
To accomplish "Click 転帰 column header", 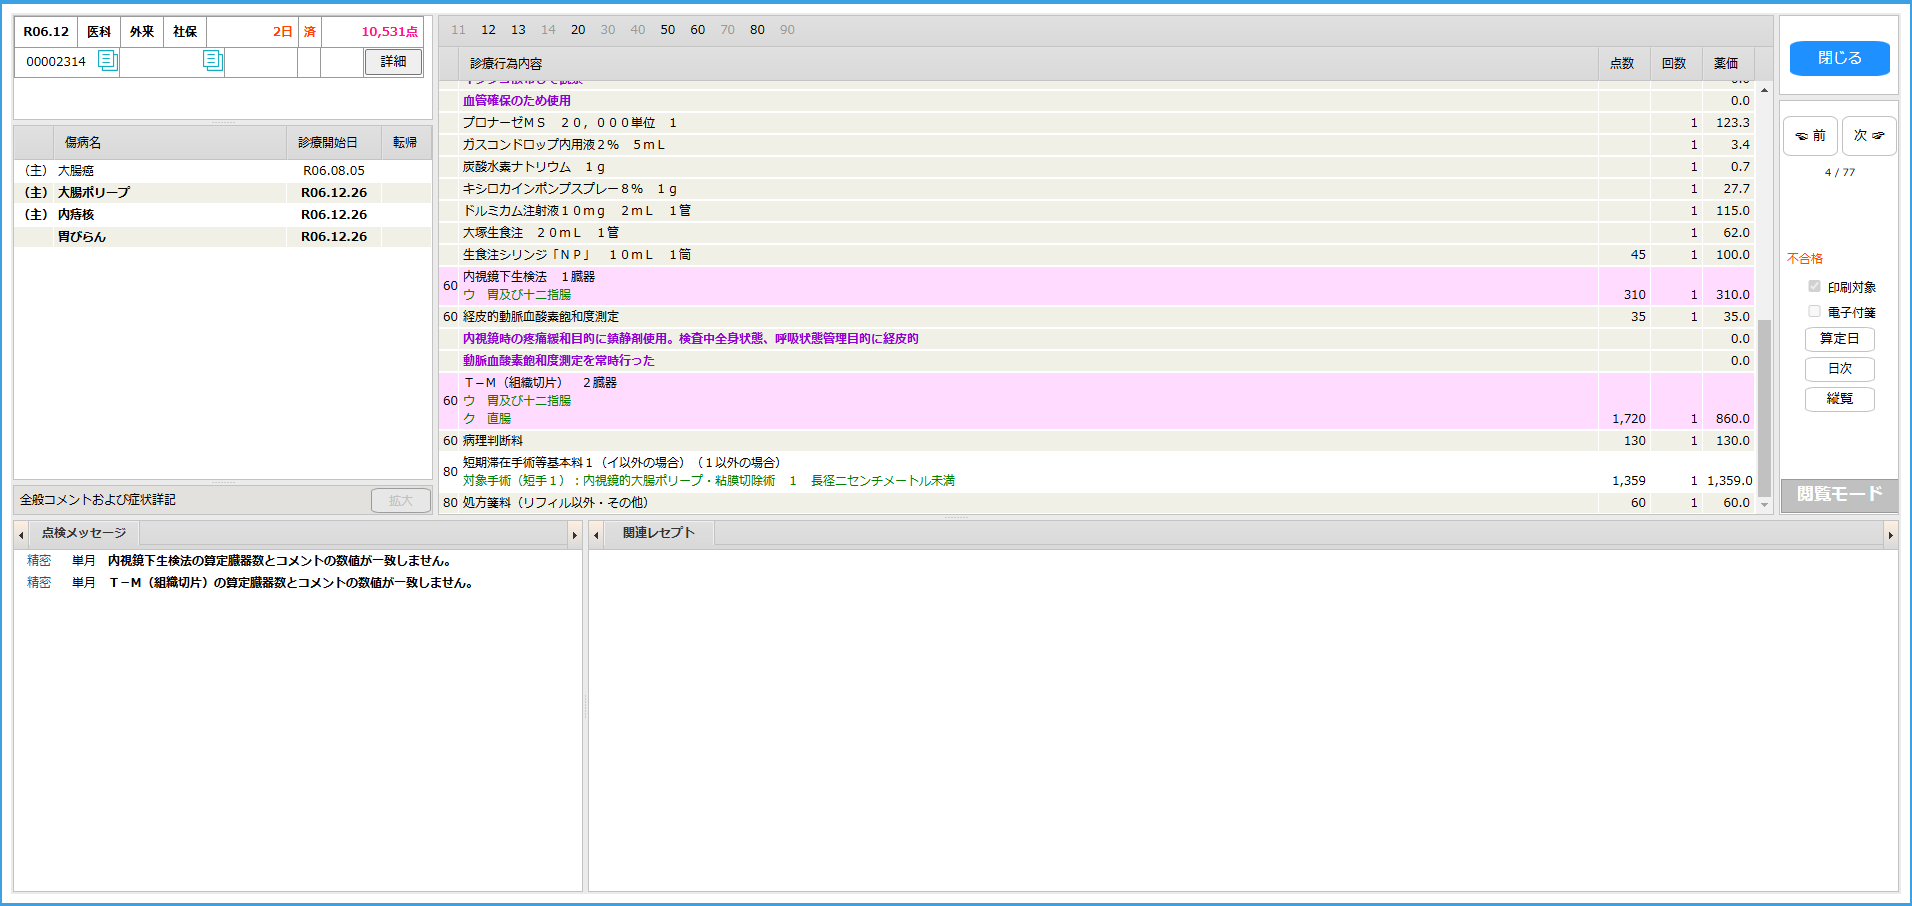I will 406,143.
